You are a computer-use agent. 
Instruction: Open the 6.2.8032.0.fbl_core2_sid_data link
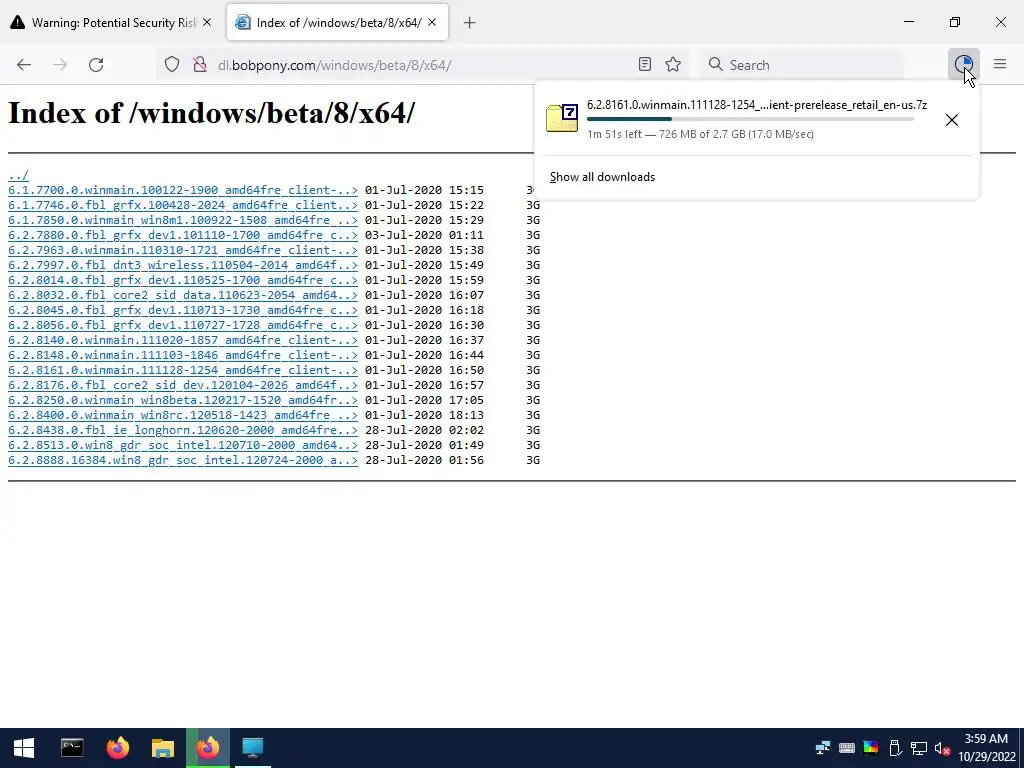(183, 295)
